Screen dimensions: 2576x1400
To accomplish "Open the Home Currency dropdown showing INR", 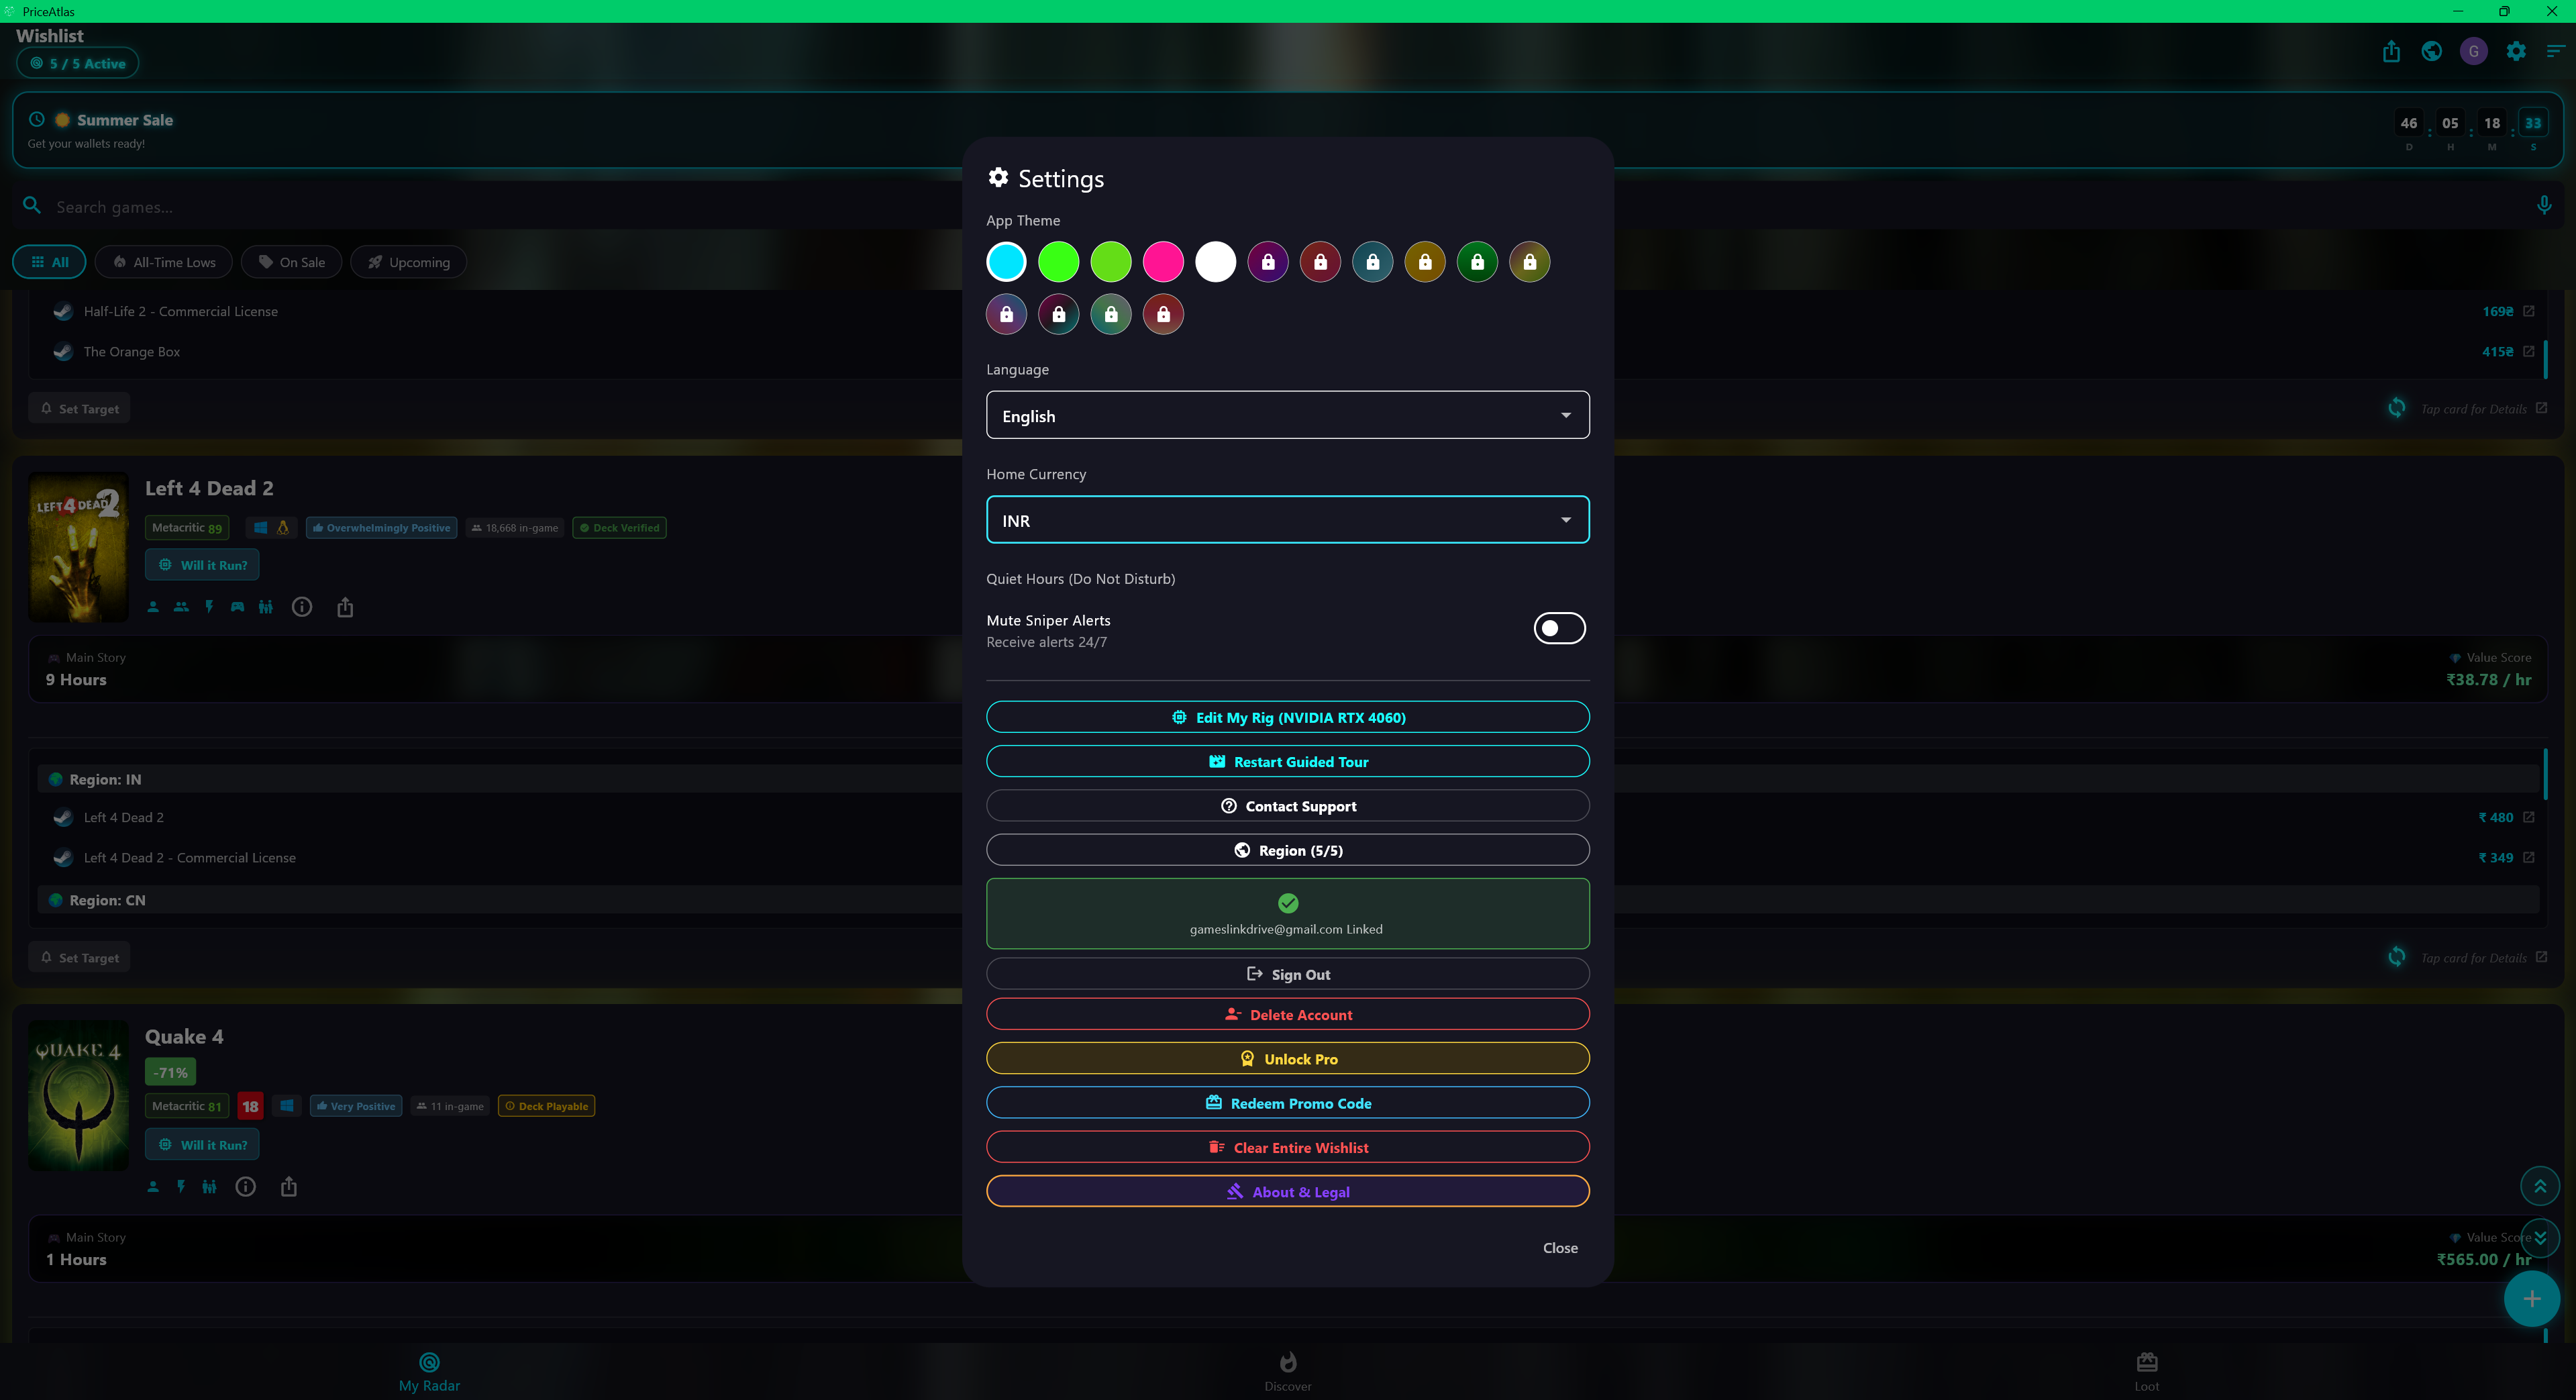I will point(1287,520).
